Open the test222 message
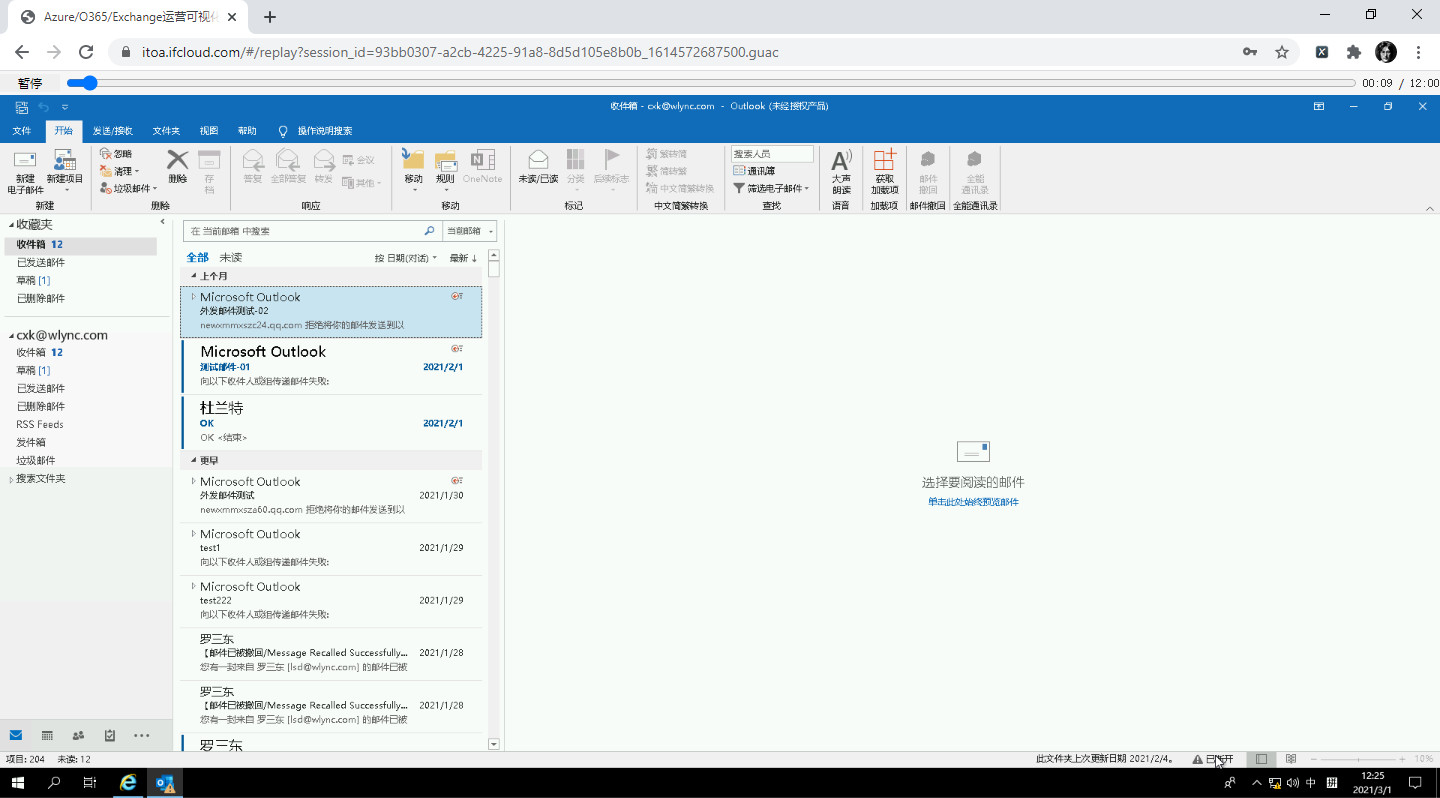The height and width of the screenshot is (798, 1440). [x=332, y=601]
